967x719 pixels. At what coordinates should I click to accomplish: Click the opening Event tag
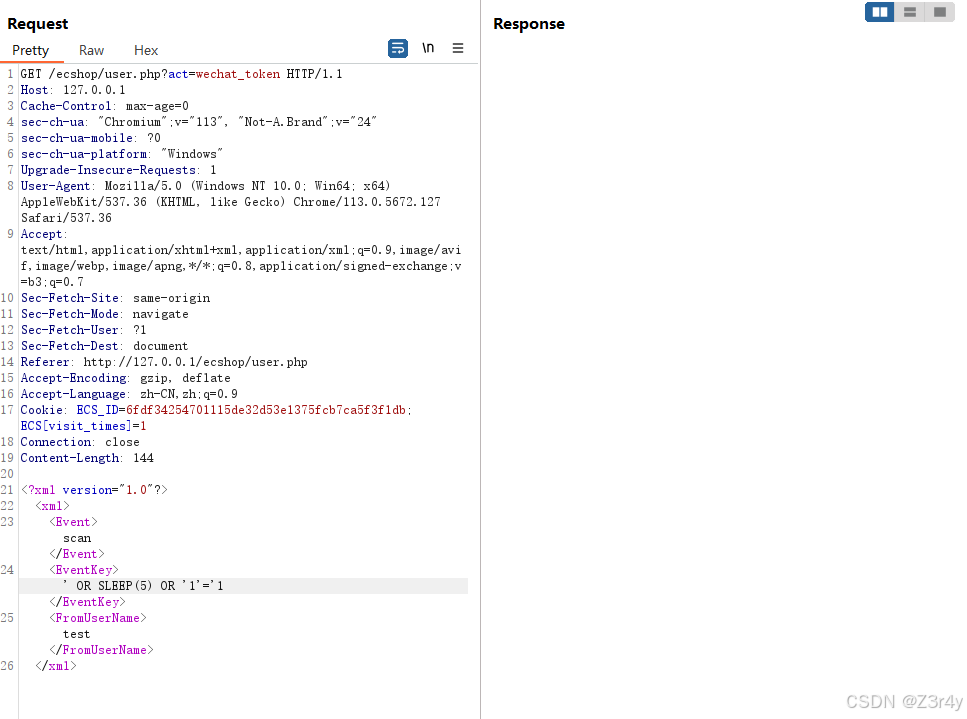(x=73, y=523)
